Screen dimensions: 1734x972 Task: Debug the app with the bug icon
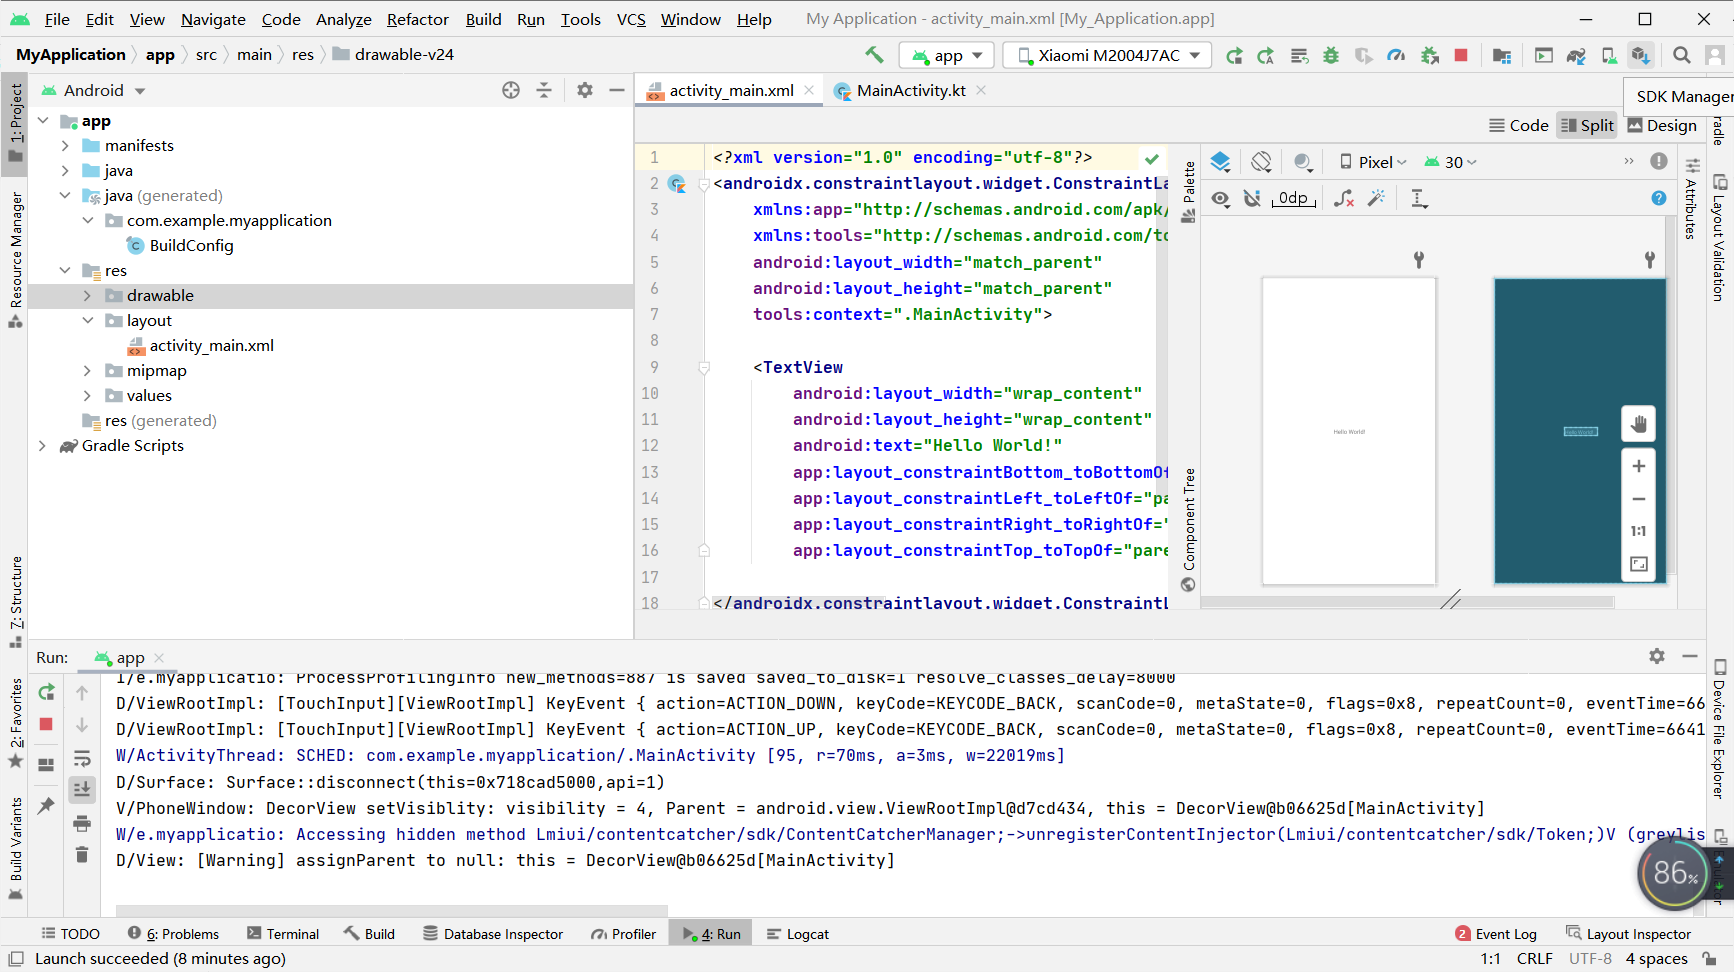tap(1331, 55)
